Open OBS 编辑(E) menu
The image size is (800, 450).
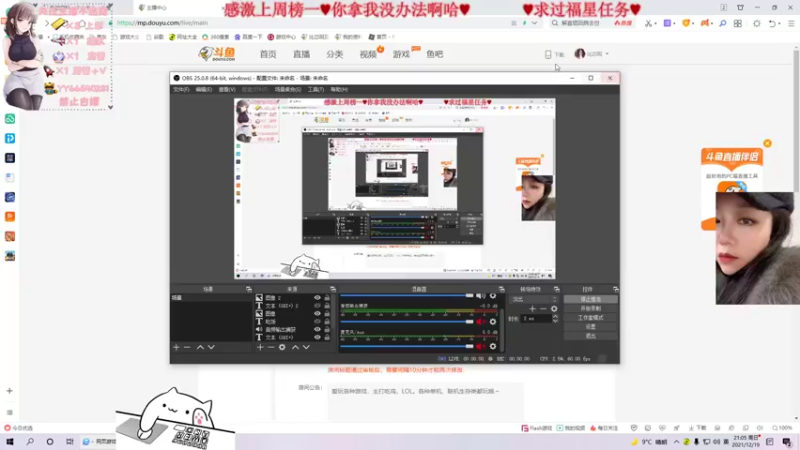(x=204, y=90)
